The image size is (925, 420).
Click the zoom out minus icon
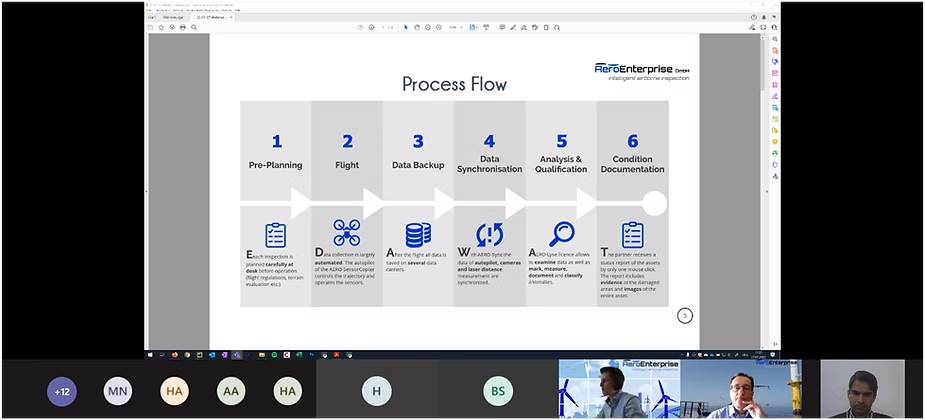[x=429, y=27]
